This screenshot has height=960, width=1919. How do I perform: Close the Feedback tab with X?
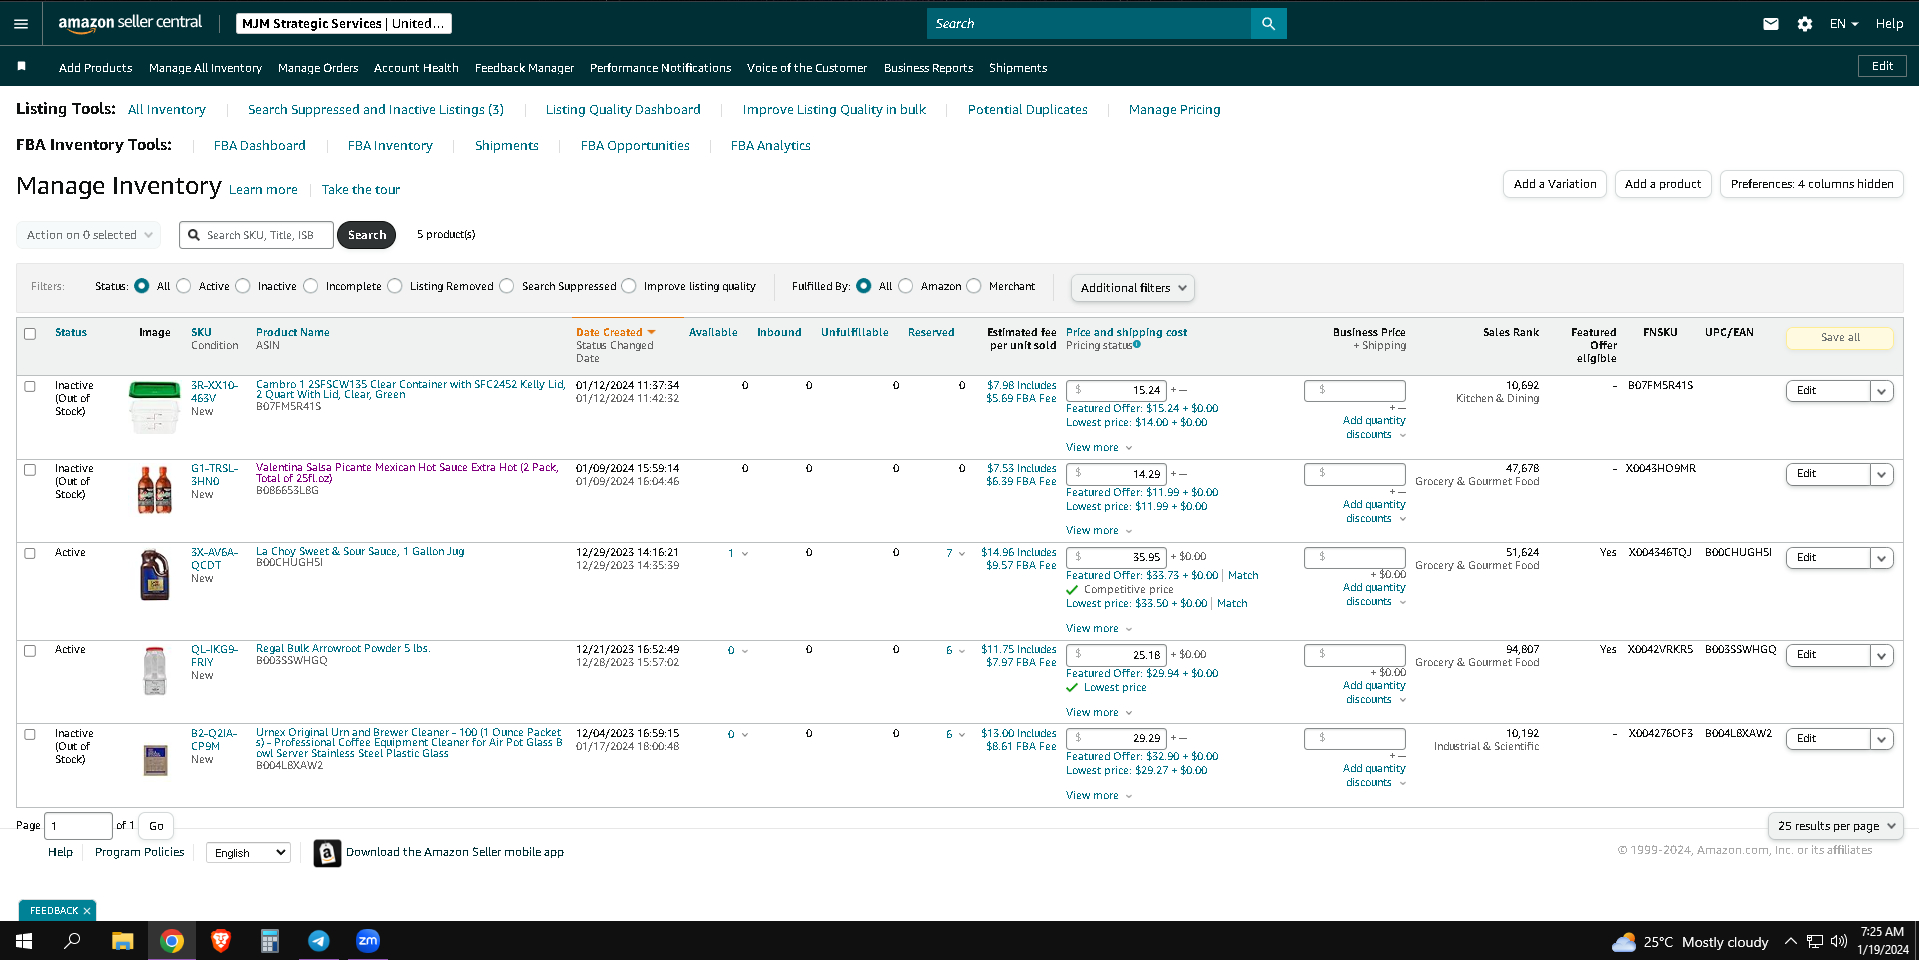point(87,911)
